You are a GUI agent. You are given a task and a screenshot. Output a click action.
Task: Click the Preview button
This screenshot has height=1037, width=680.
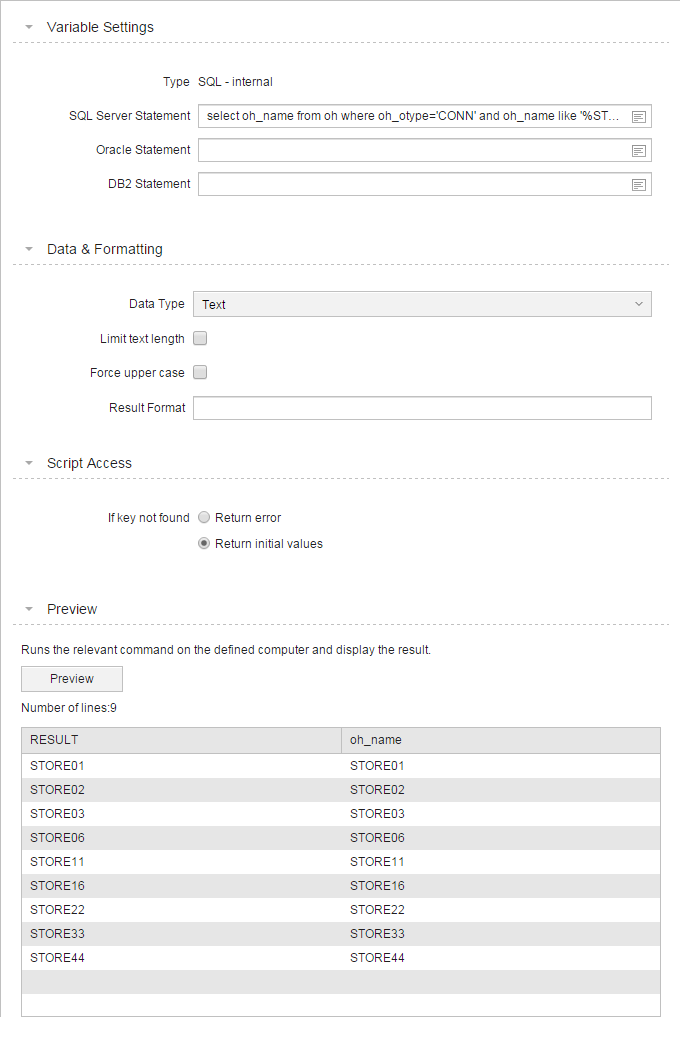71,679
